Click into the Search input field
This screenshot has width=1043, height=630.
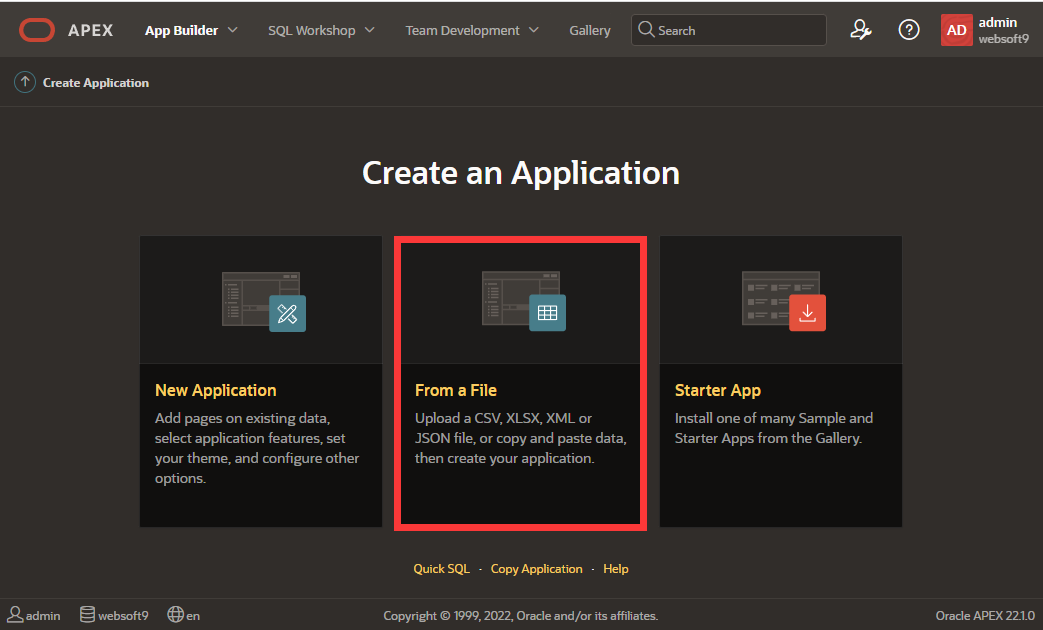(738, 30)
